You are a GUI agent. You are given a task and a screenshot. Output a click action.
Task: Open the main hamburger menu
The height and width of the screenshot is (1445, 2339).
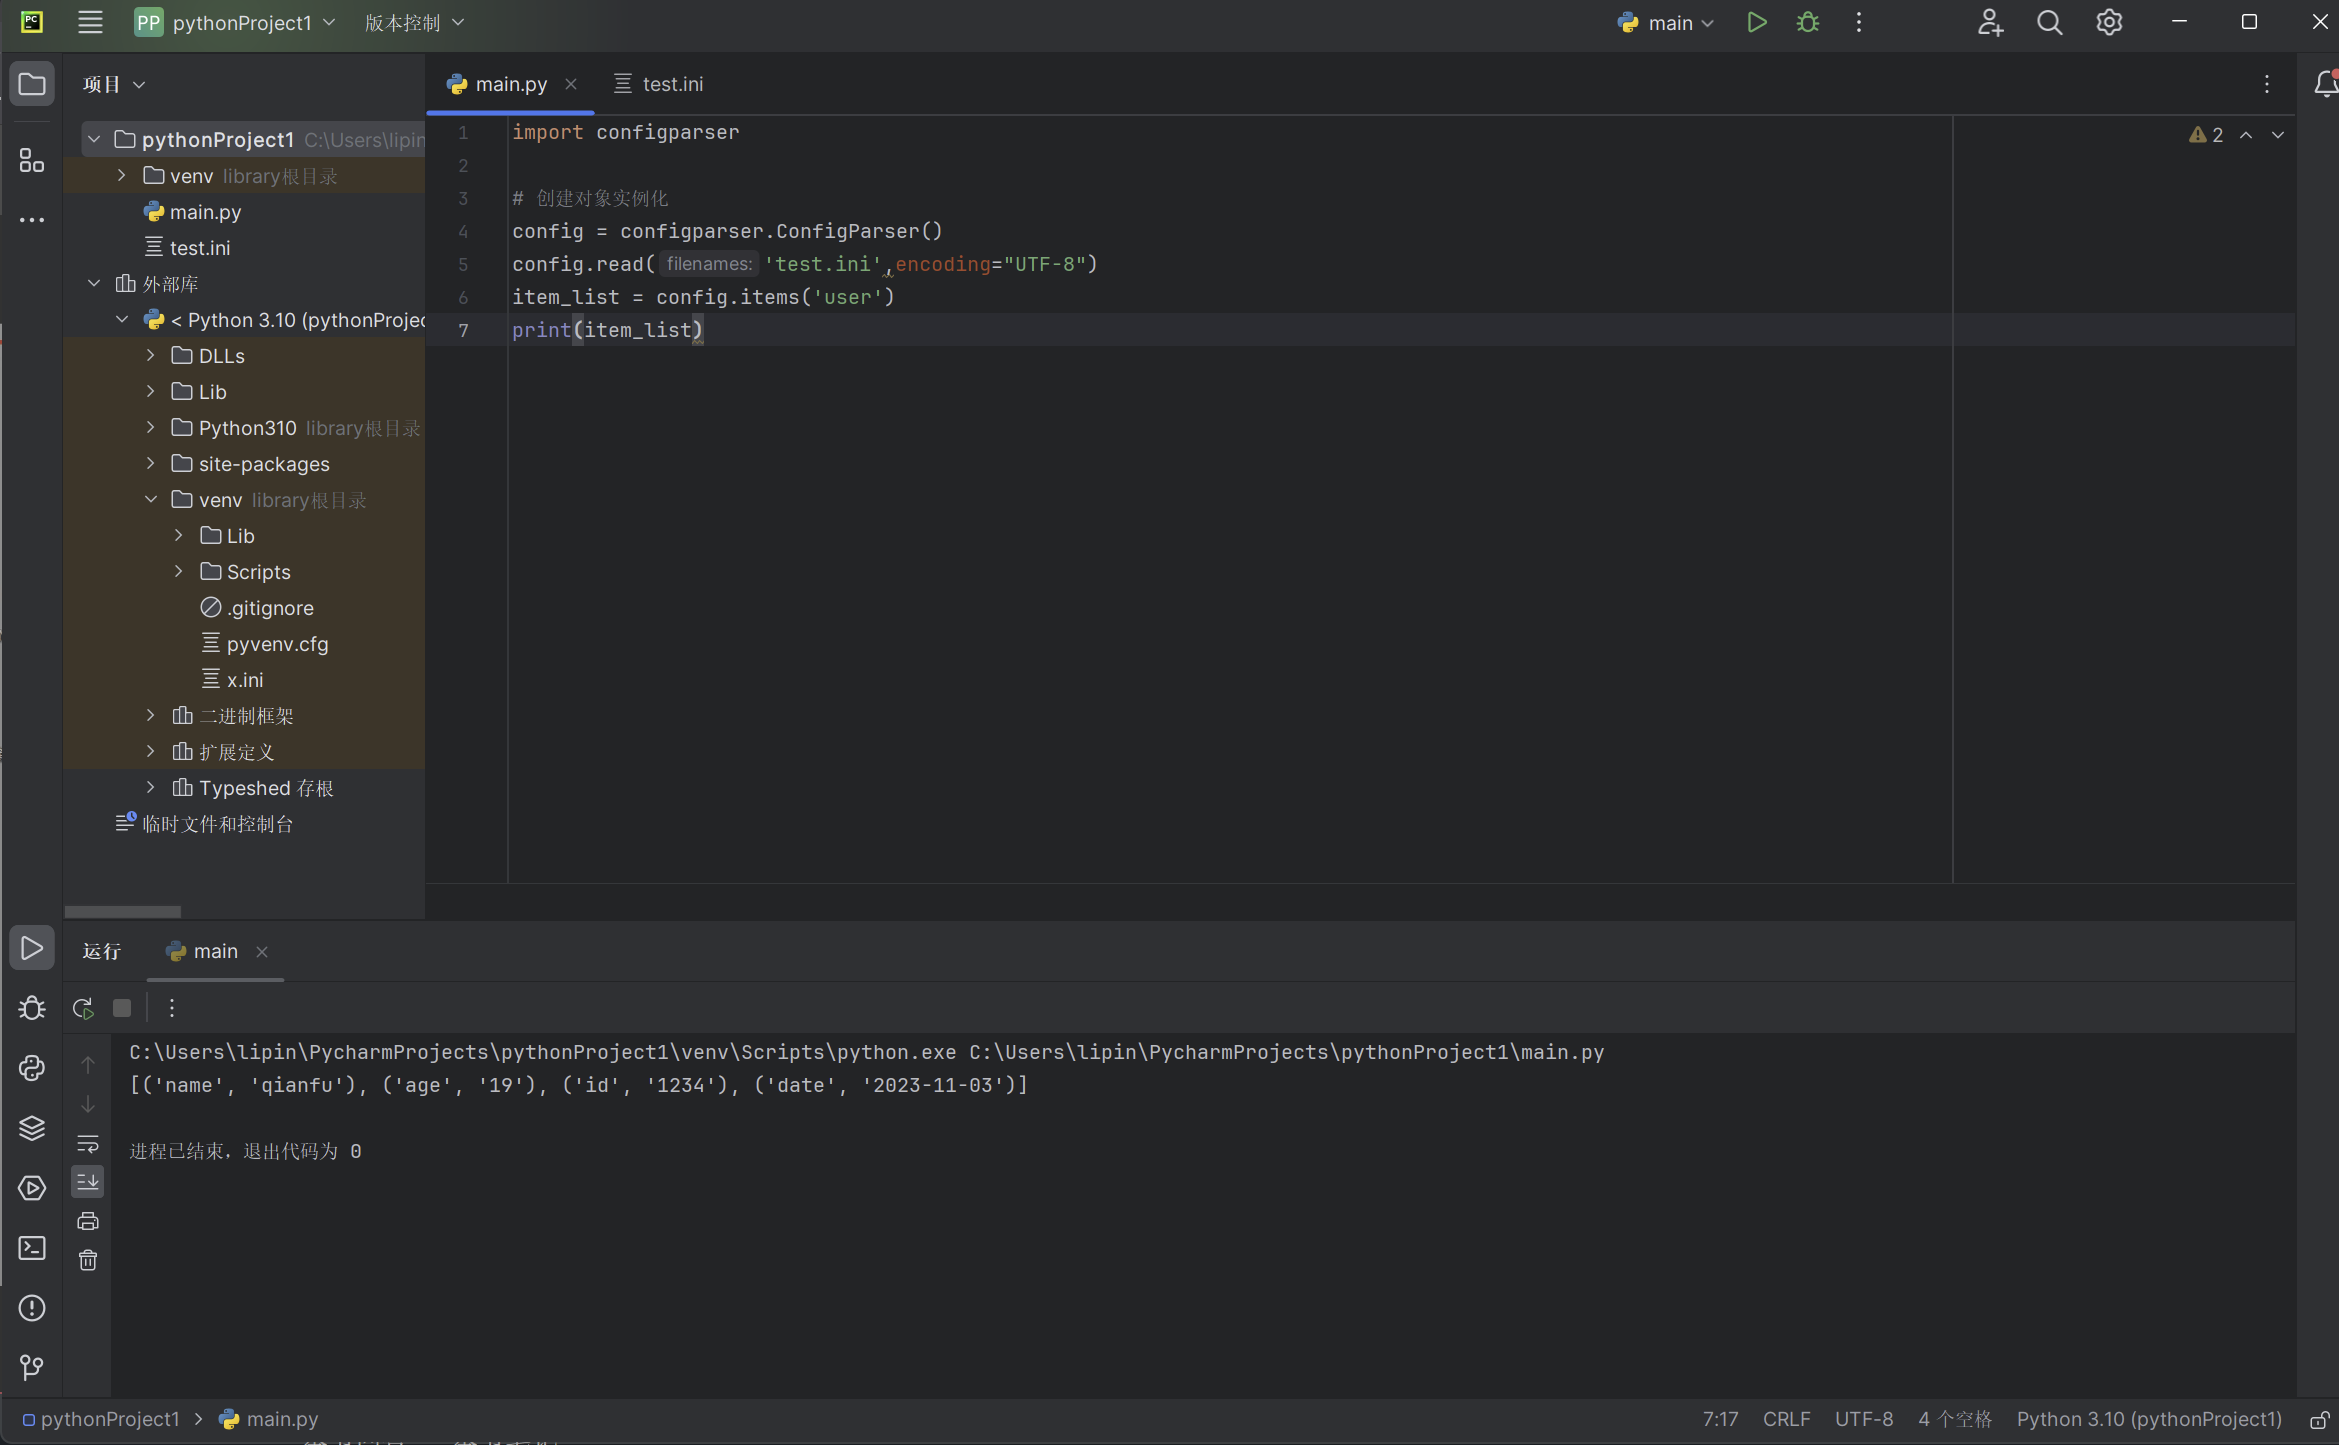(x=90, y=22)
